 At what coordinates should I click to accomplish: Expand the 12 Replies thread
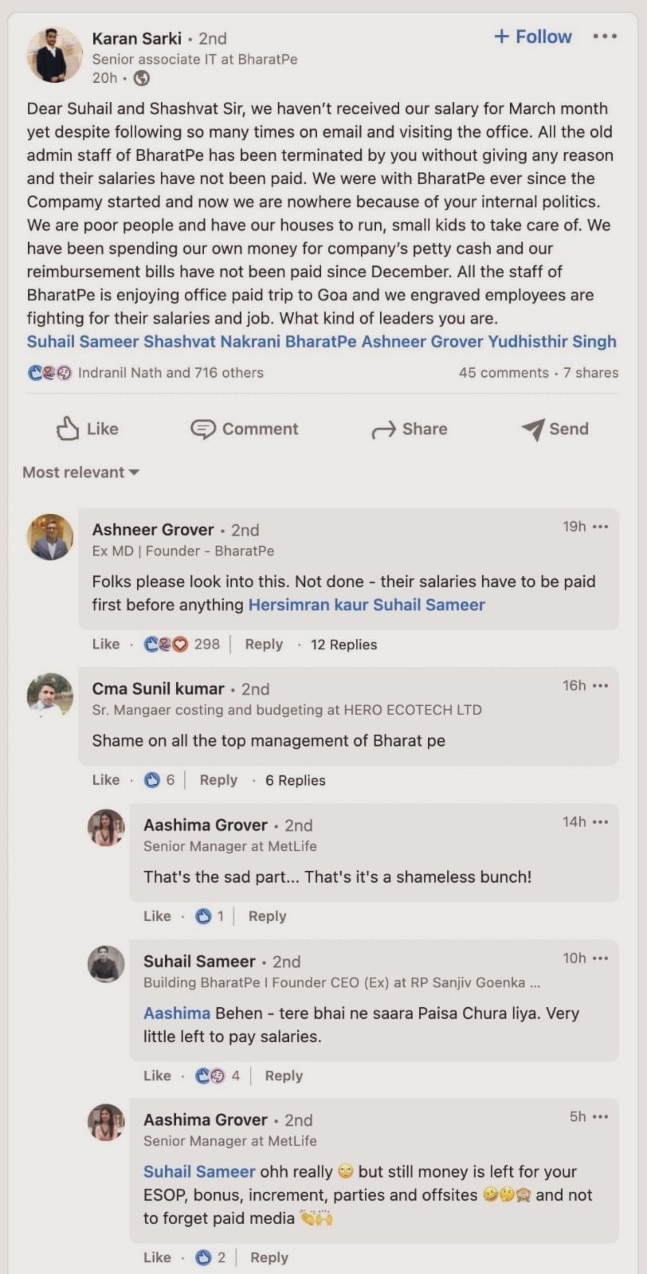point(343,645)
